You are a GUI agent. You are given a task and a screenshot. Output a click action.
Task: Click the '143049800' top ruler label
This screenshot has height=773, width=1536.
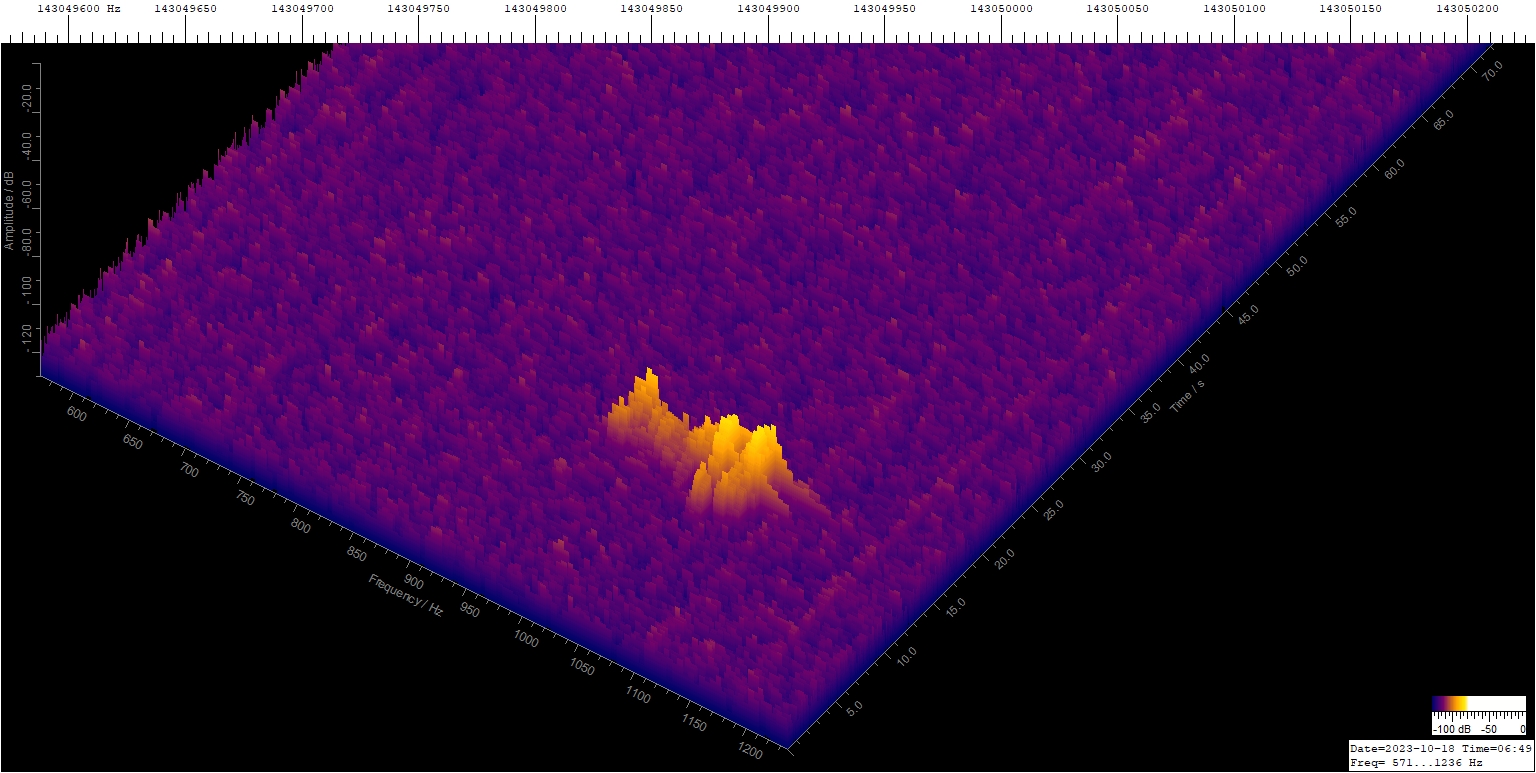[x=535, y=8]
